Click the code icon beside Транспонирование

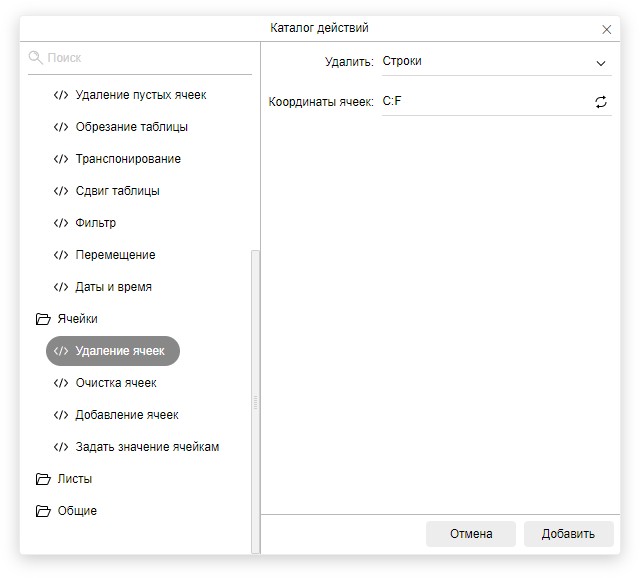[61, 159]
